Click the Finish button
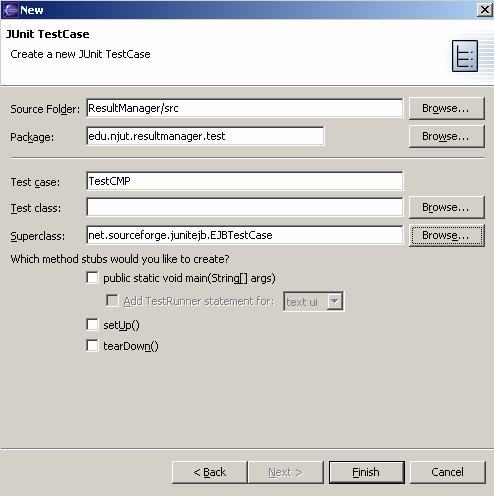The width and height of the screenshot is (494, 496). click(367, 472)
